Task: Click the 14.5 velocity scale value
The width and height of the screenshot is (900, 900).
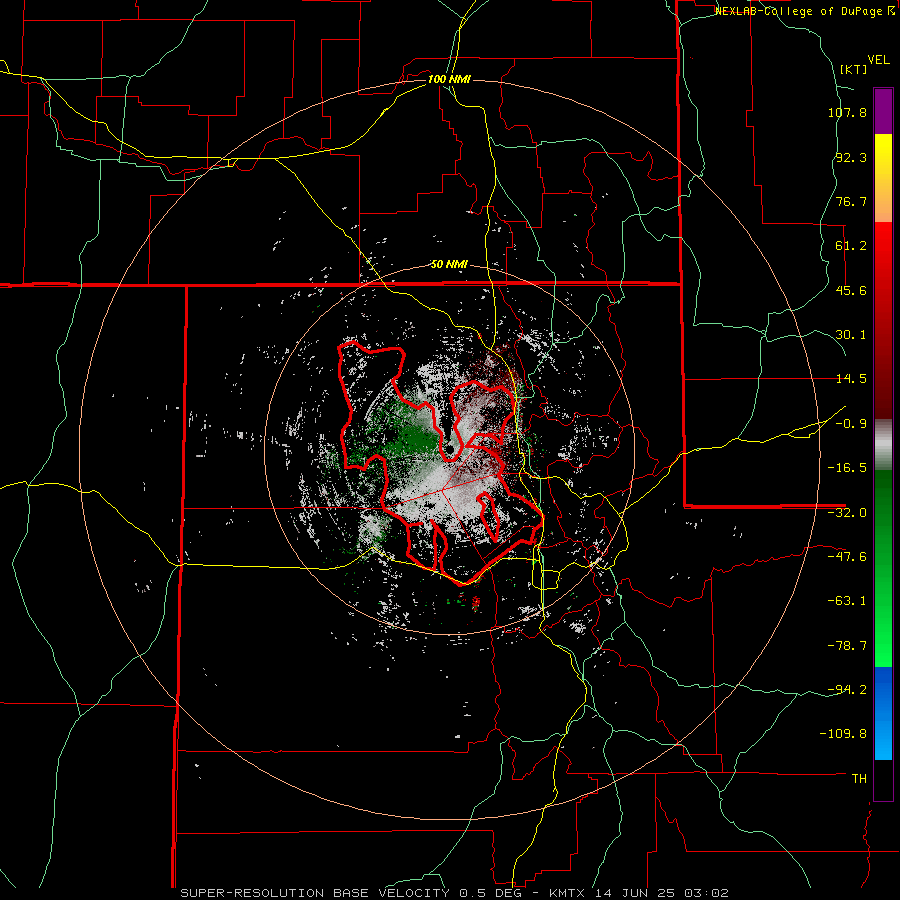Action: (x=851, y=379)
